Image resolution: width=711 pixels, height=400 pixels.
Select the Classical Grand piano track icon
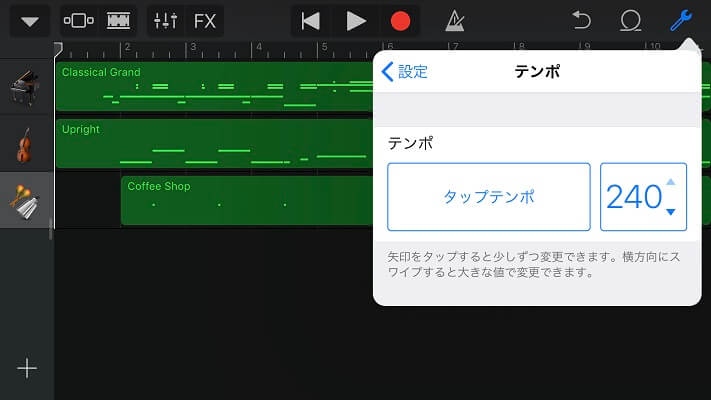tap(24, 87)
